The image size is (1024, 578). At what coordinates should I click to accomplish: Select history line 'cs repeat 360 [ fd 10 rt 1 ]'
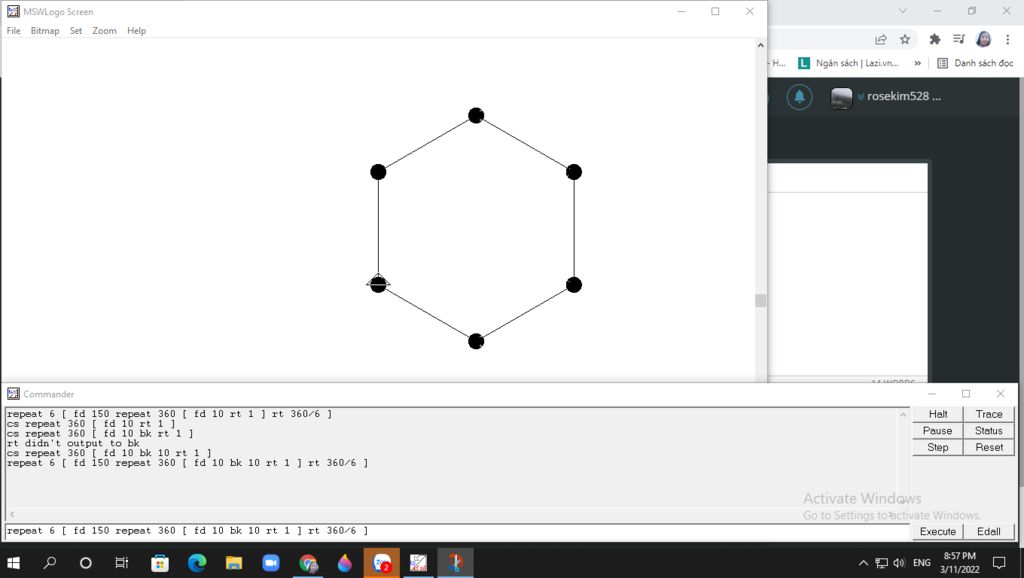tap(91, 424)
